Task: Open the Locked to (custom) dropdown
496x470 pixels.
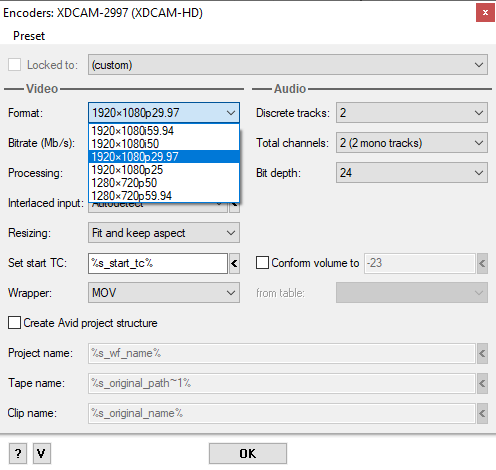Action: point(288,65)
